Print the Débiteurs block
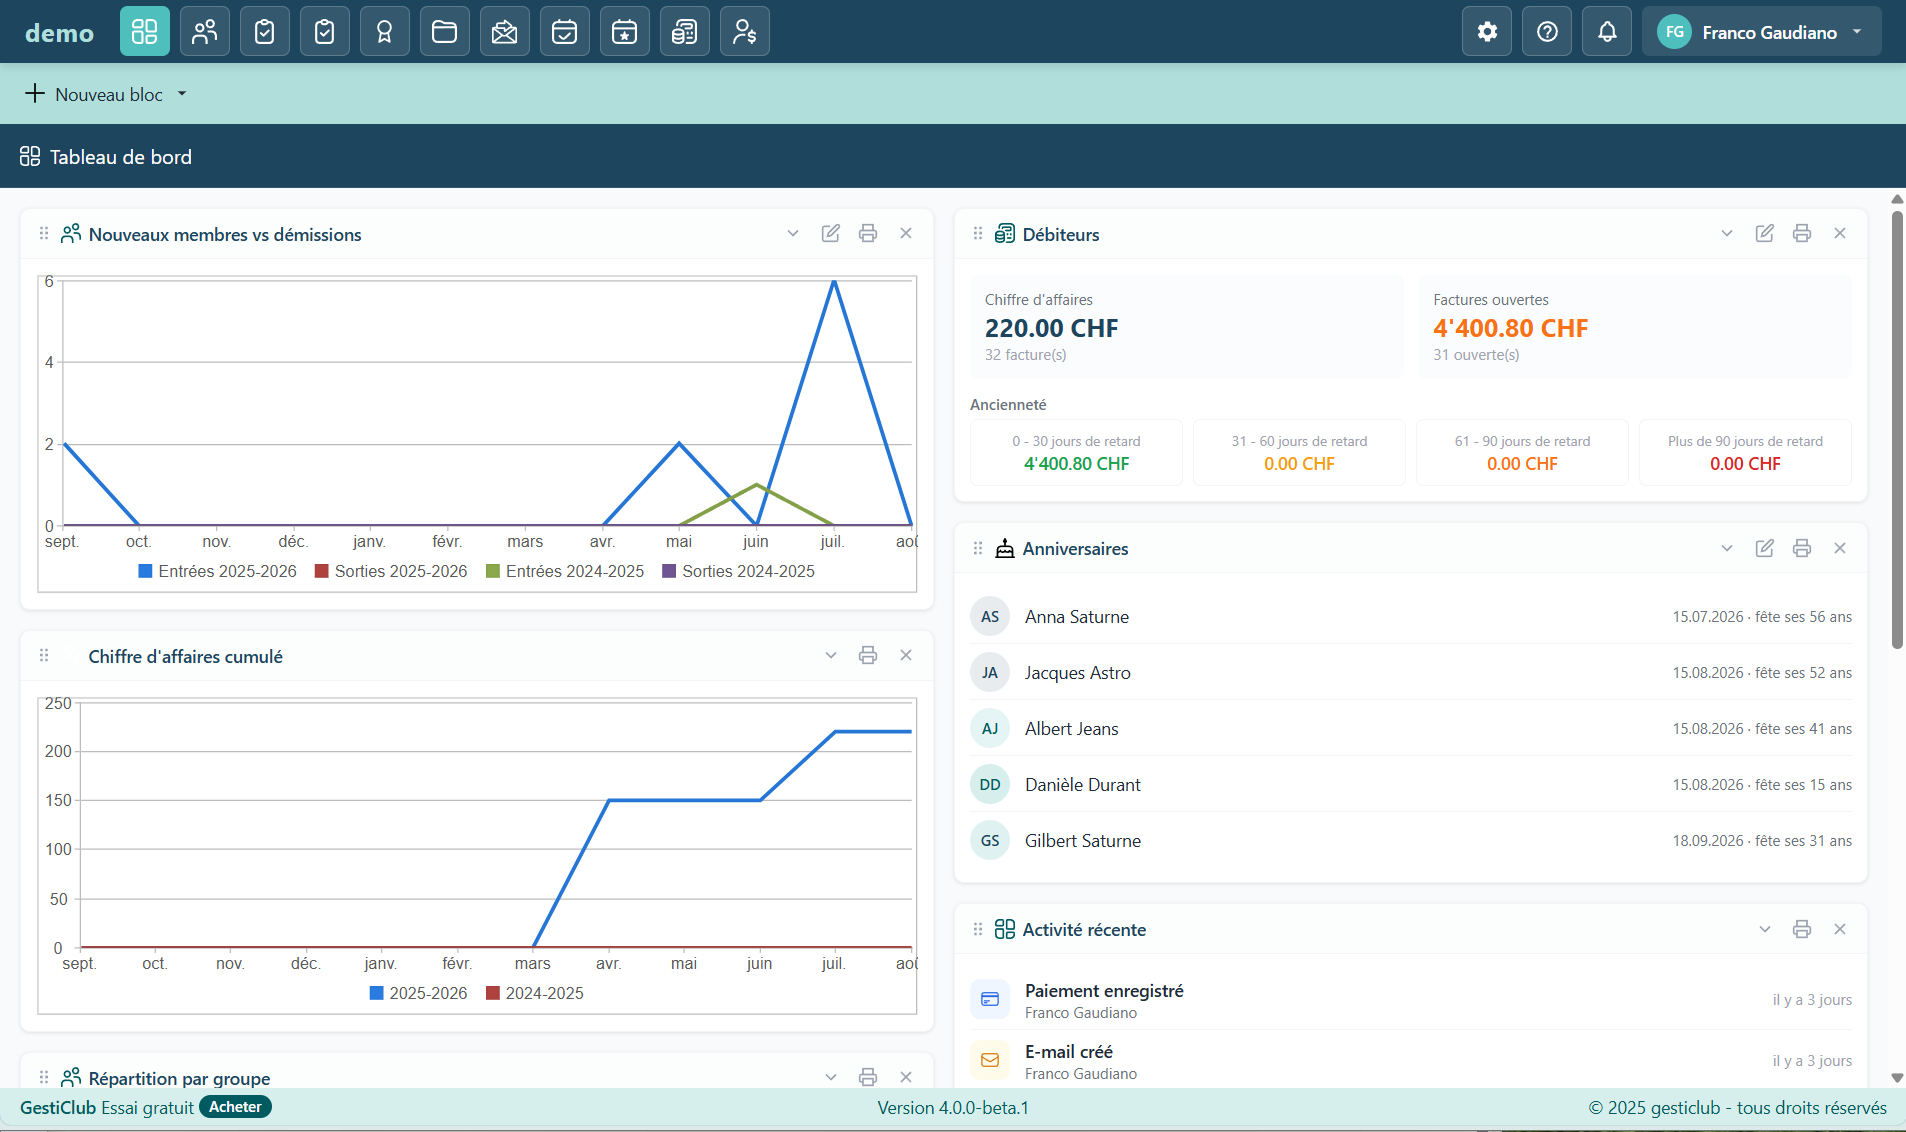 click(x=1802, y=233)
